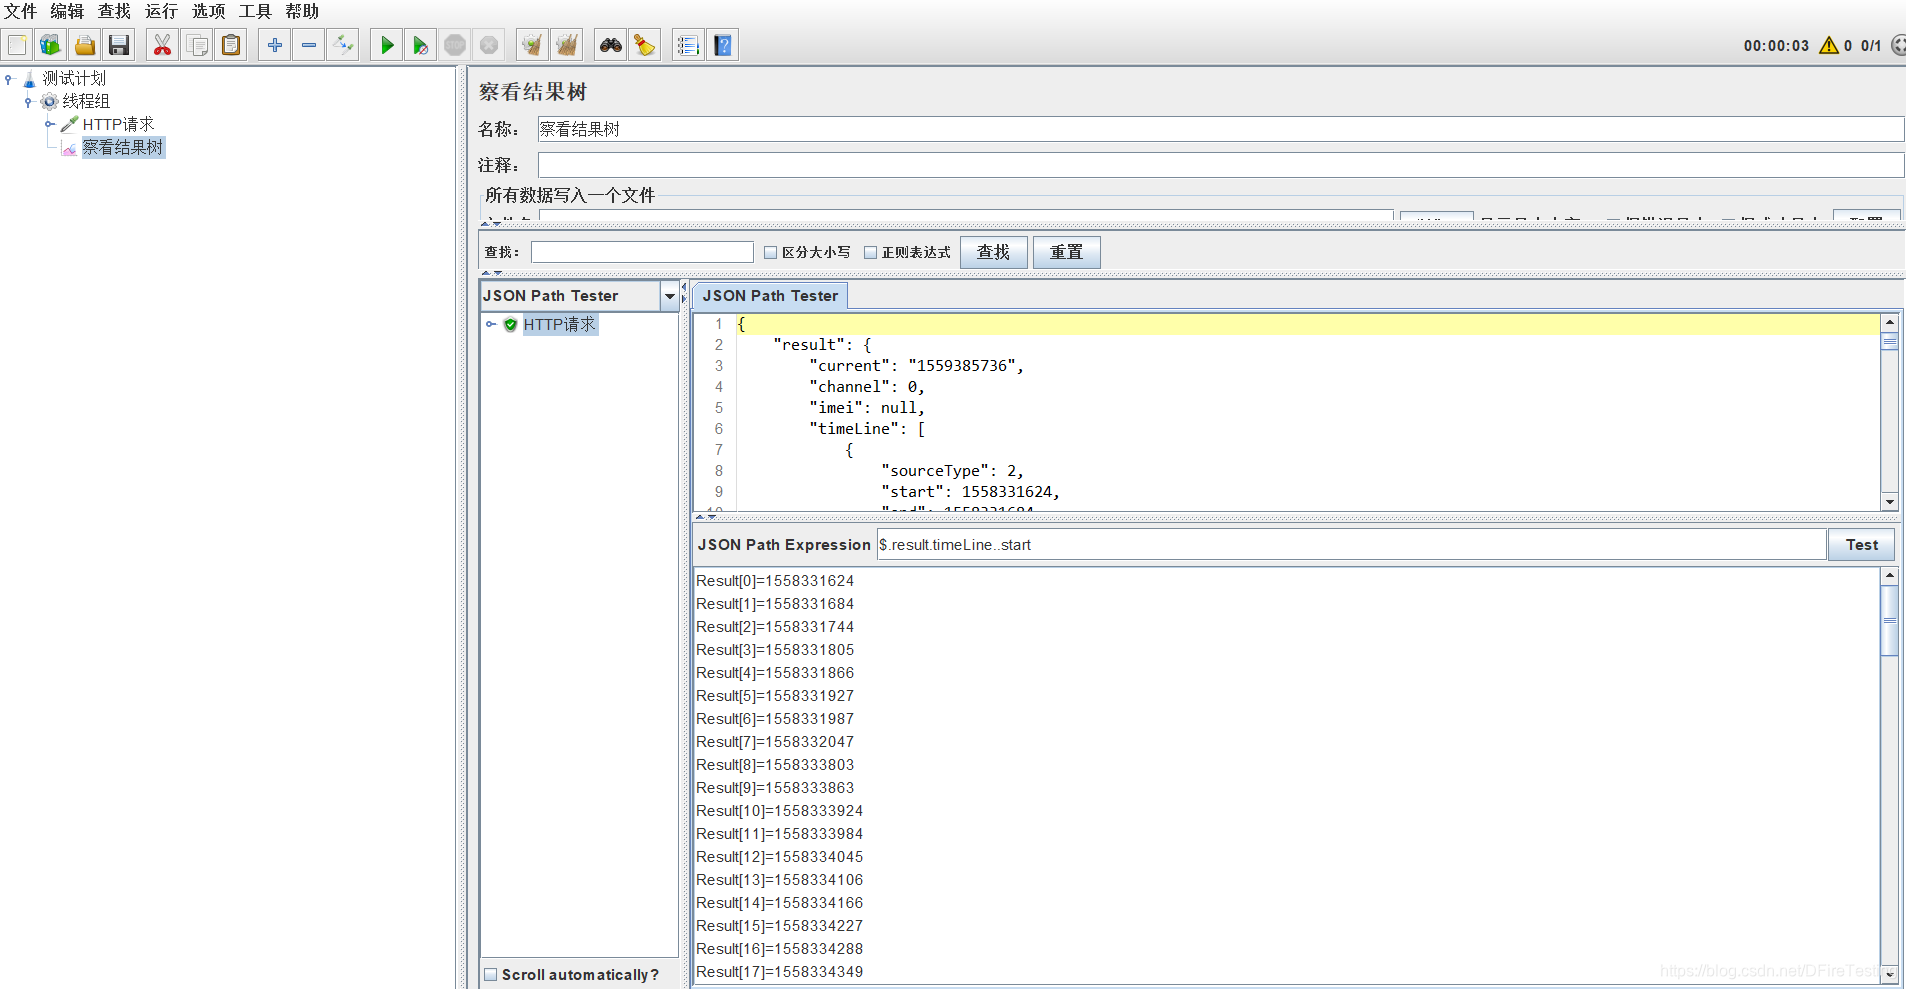Click the 注释 comments input field
This screenshot has height=989, width=1906.
(x=1220, y=165)
